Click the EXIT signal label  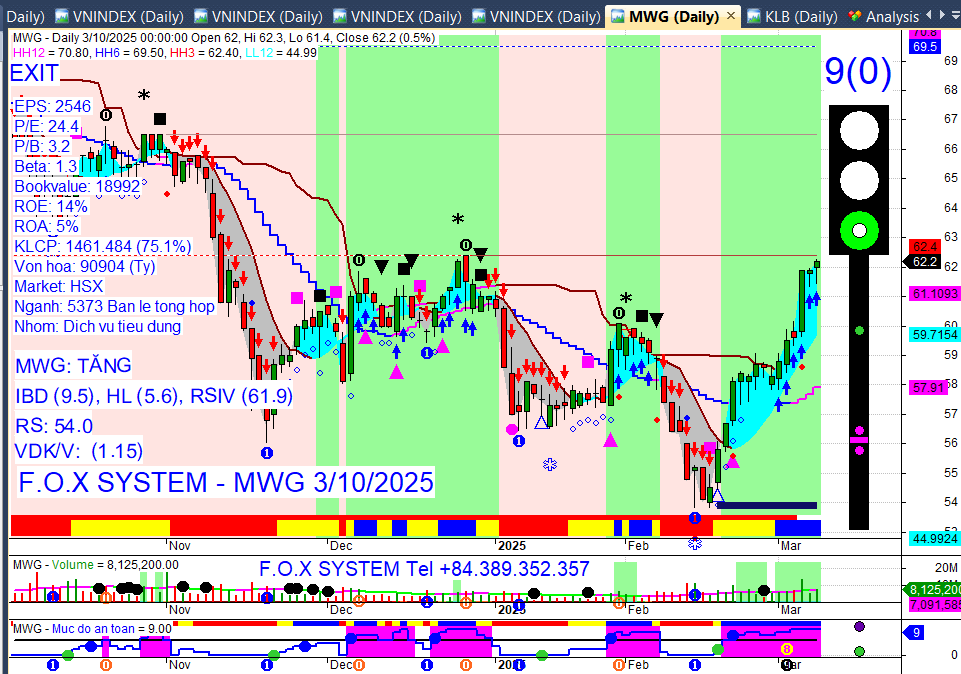(x=34, y=74)
